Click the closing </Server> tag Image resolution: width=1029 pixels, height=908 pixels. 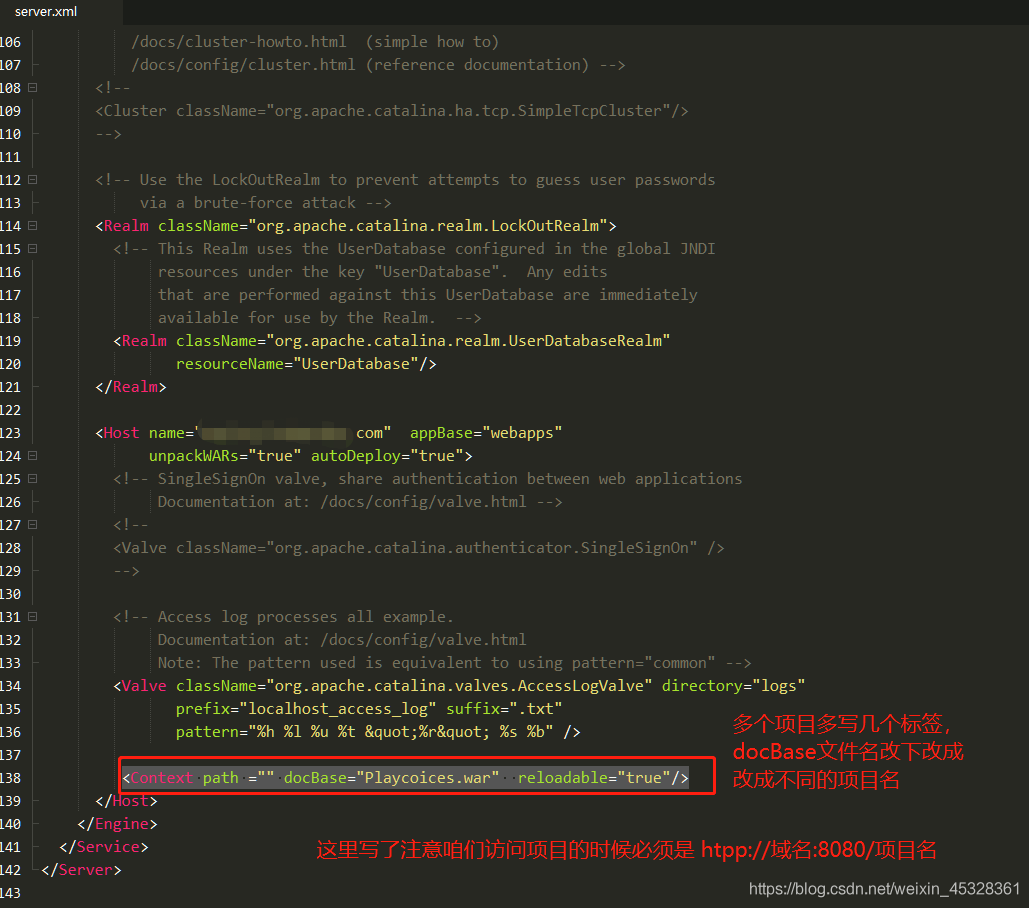pos(81,869)
